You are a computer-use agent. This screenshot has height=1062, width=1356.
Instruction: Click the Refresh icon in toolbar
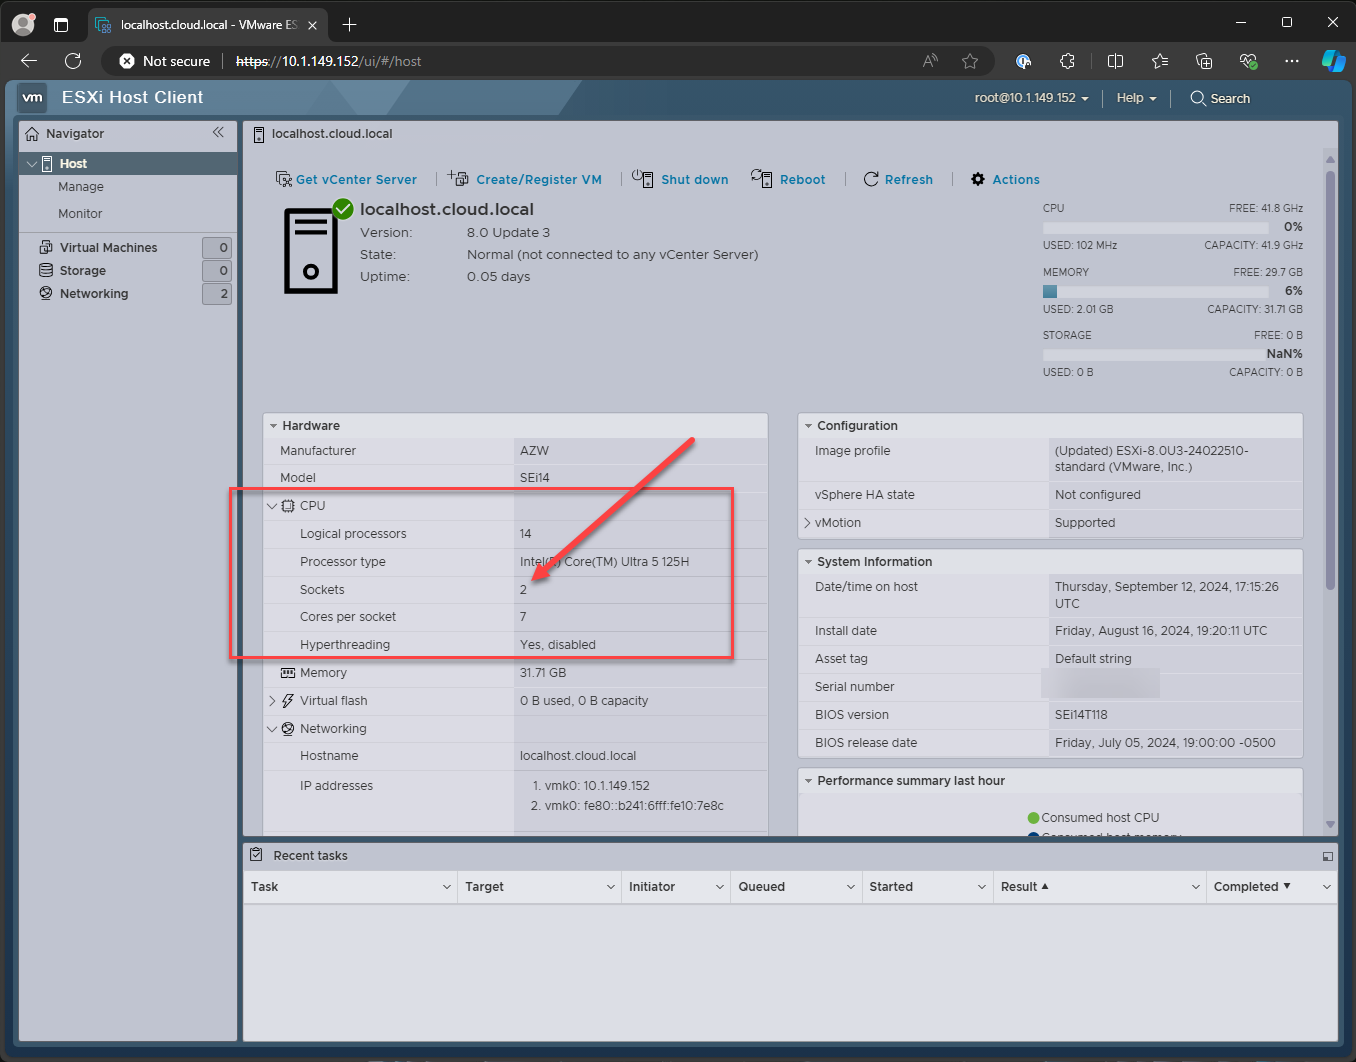click(871, 179)
